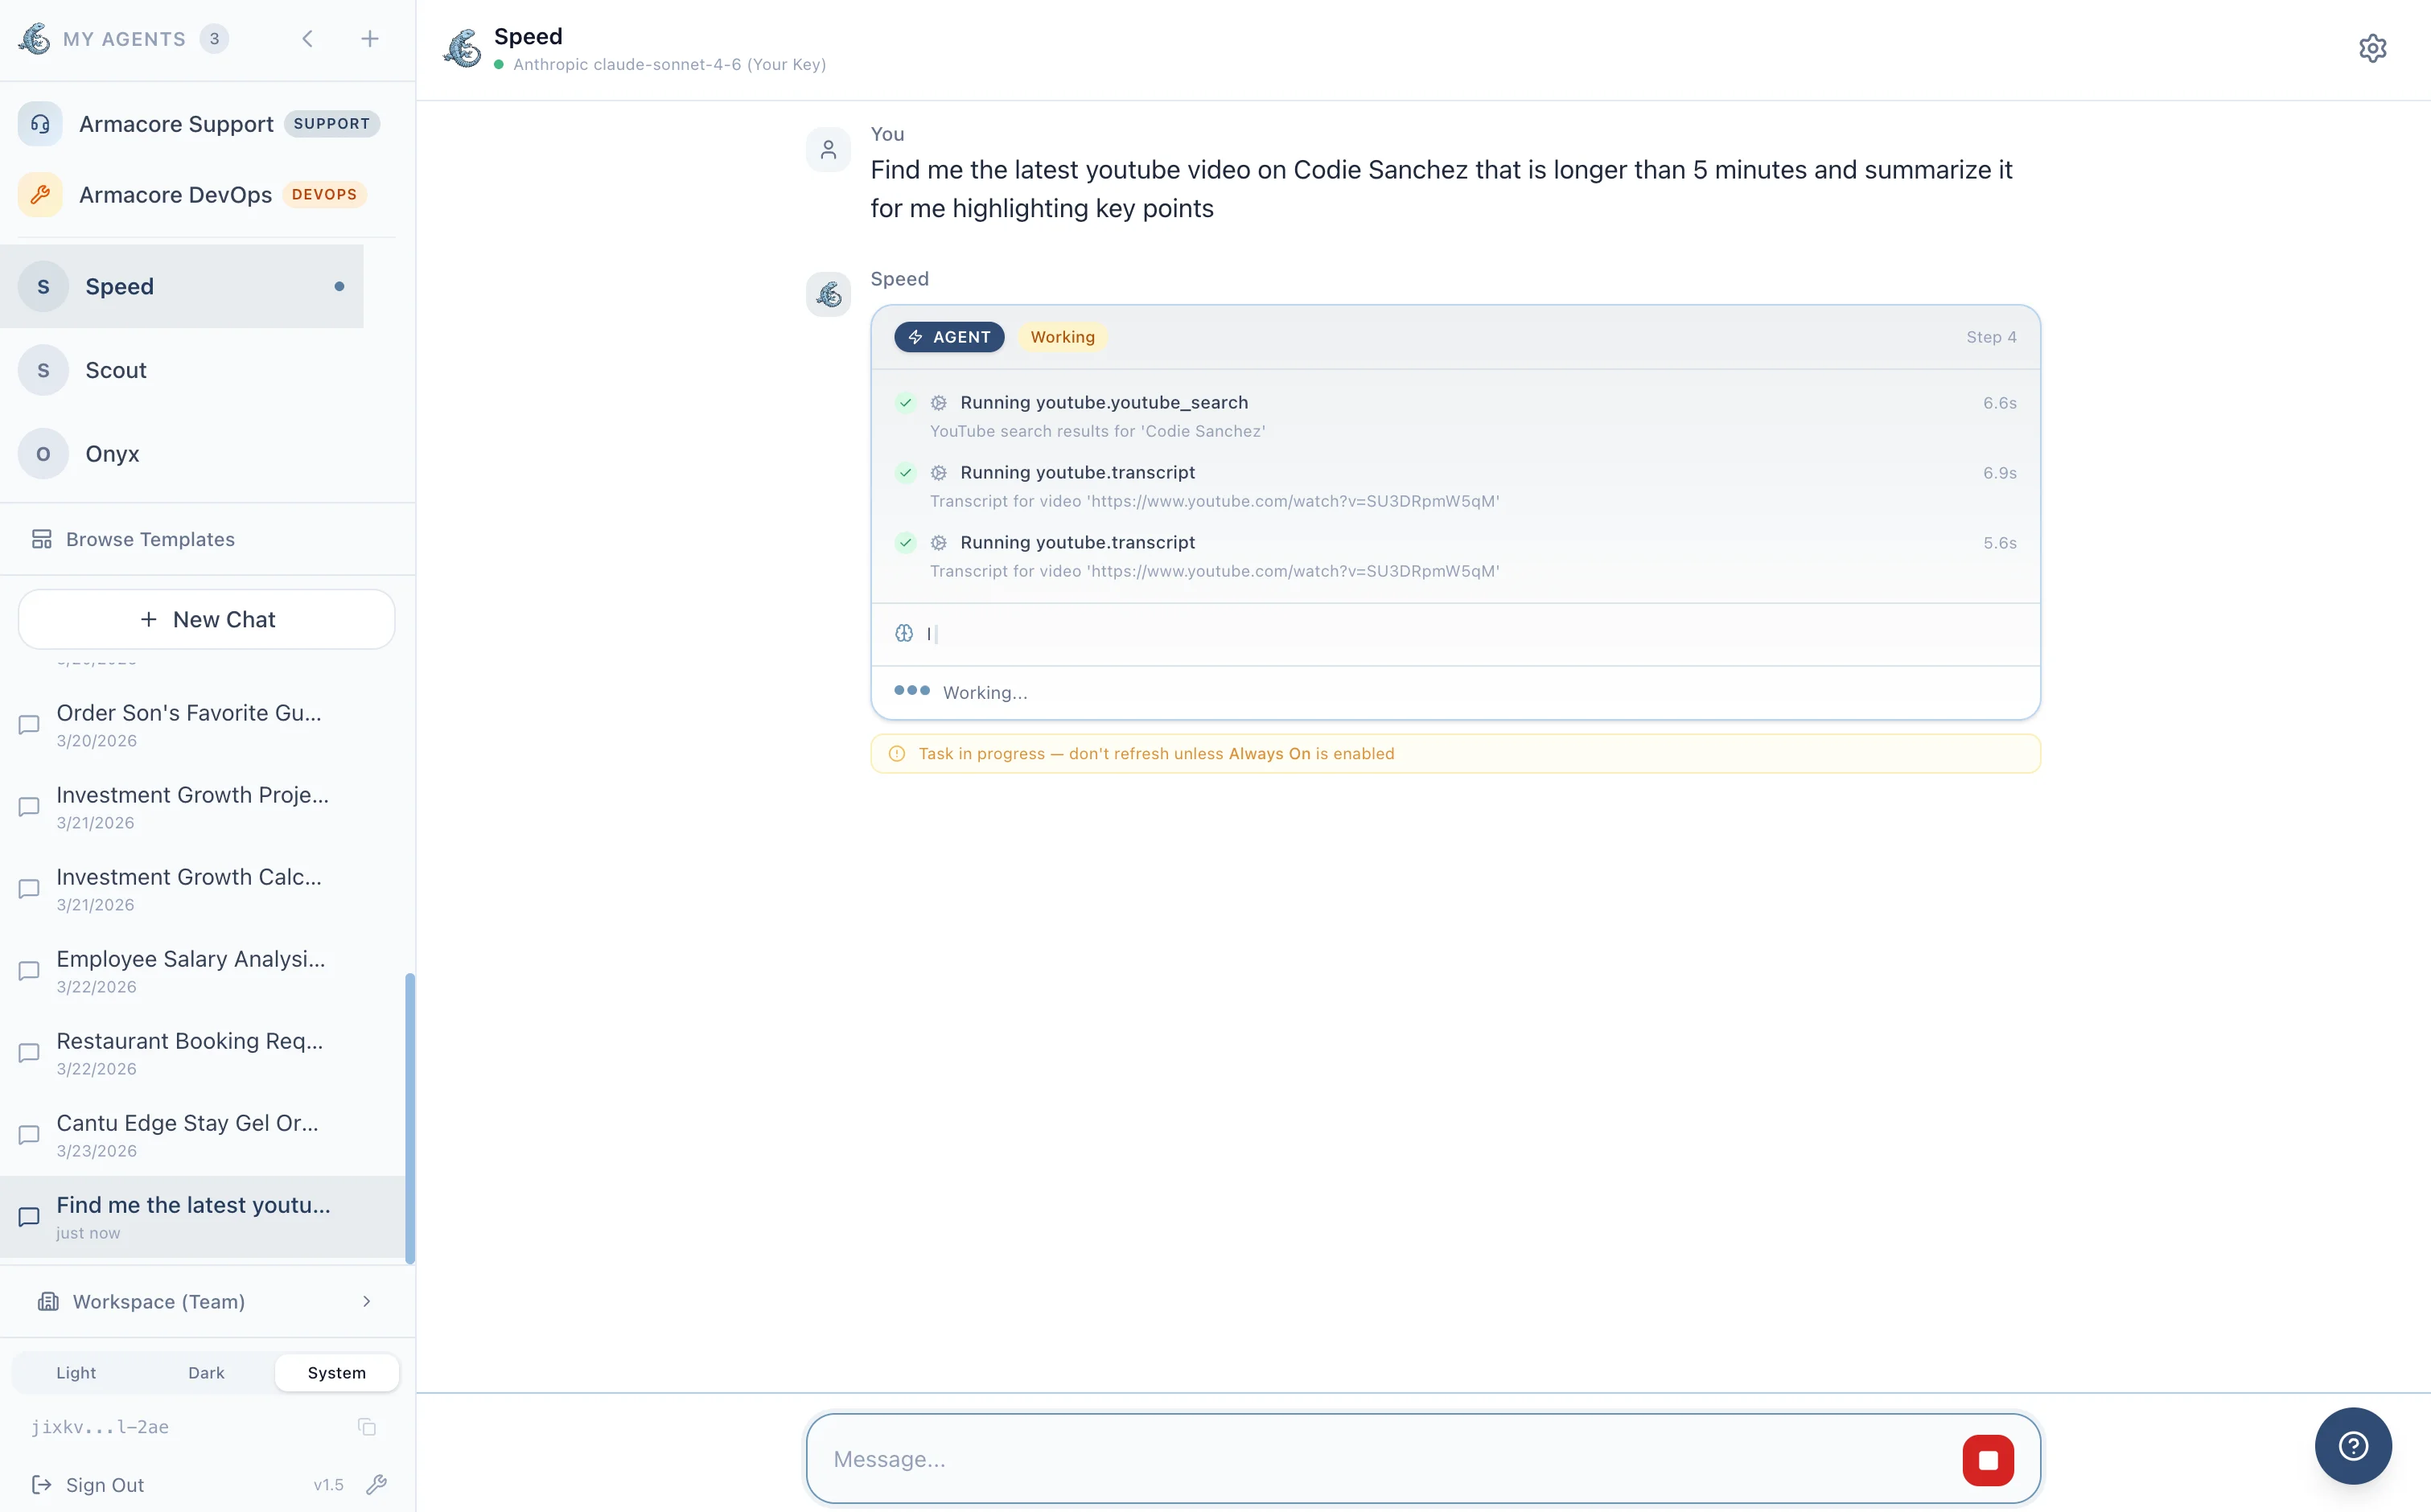Click the plus icon to add an agent
The height and width of the screenshot is (1512, 2431).
tap(370, 38)
